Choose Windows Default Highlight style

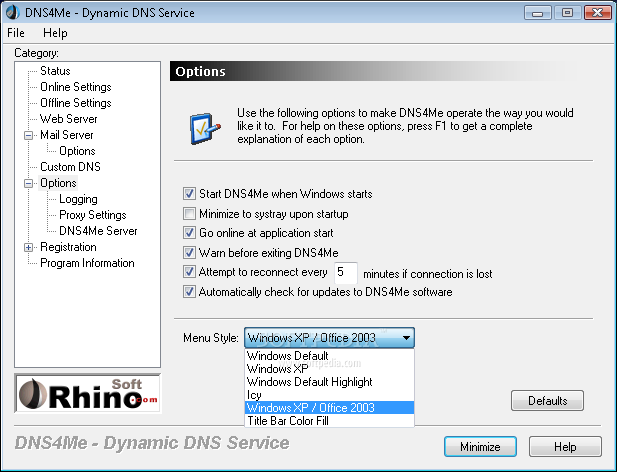[329, 382]
